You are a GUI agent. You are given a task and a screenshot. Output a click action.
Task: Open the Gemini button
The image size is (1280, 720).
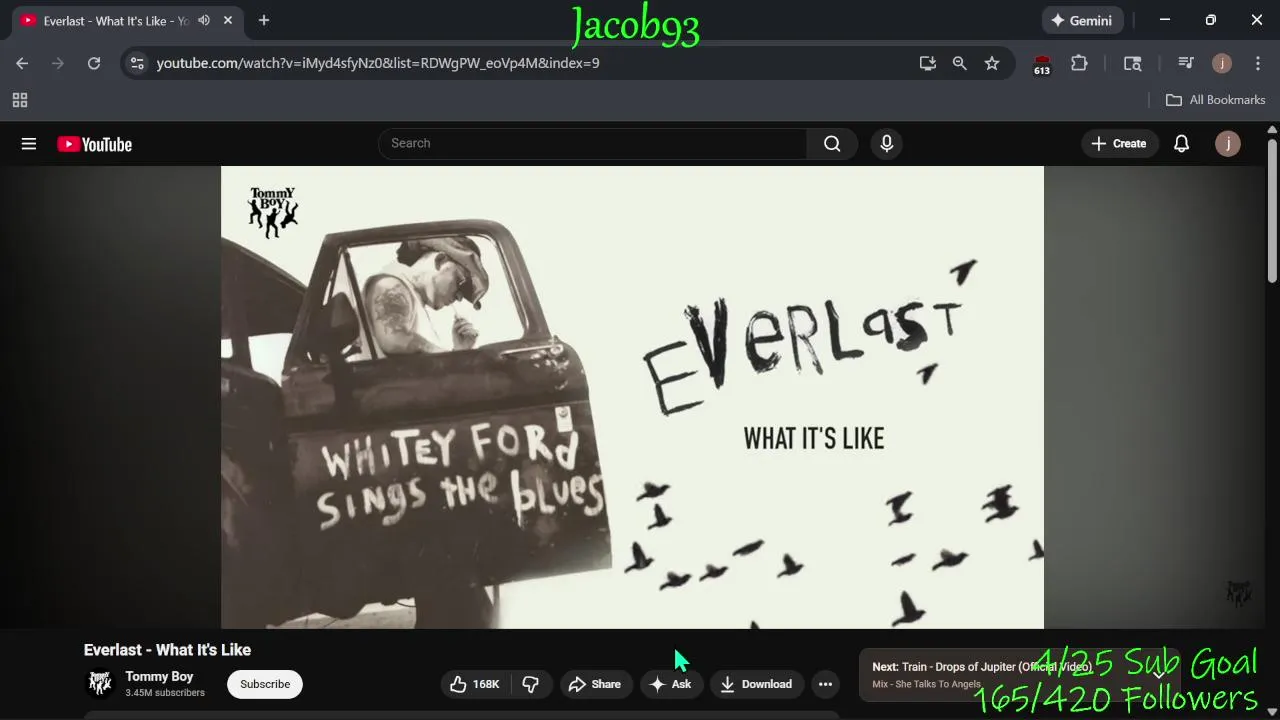(1082, 20)
